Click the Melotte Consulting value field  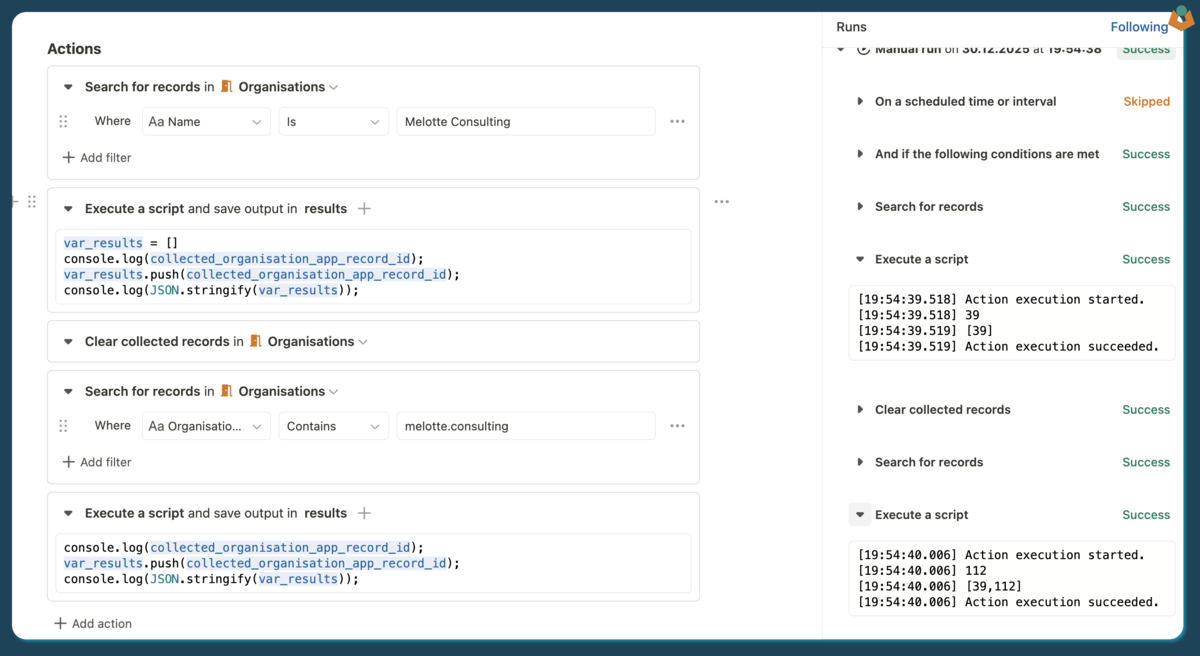pyautogui.click(x=525, y=122)
